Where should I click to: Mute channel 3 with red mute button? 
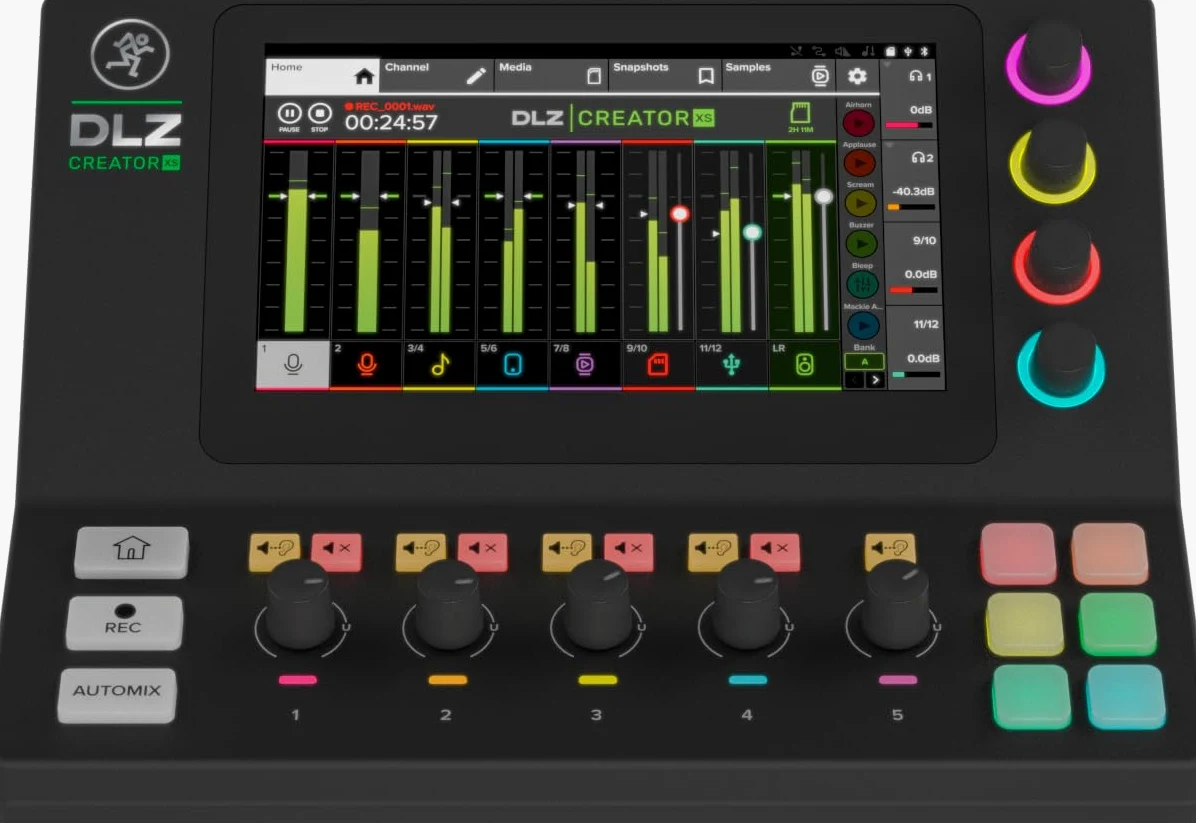pos(629,551)
